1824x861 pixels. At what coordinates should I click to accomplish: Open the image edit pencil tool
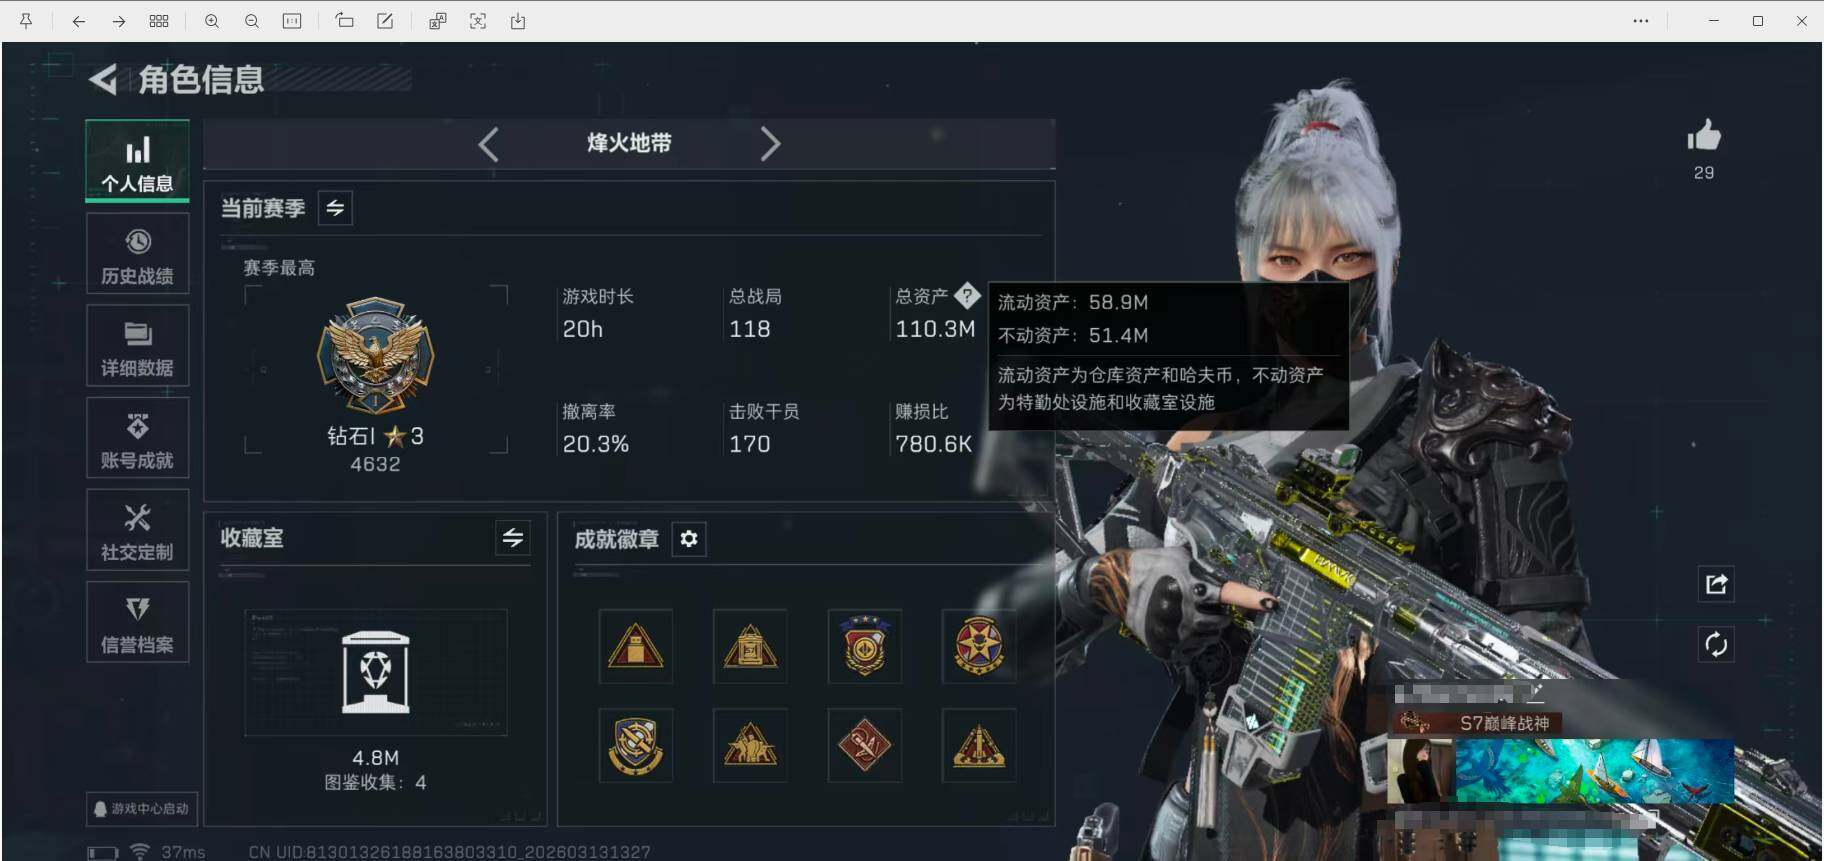[x=385, y=21]
